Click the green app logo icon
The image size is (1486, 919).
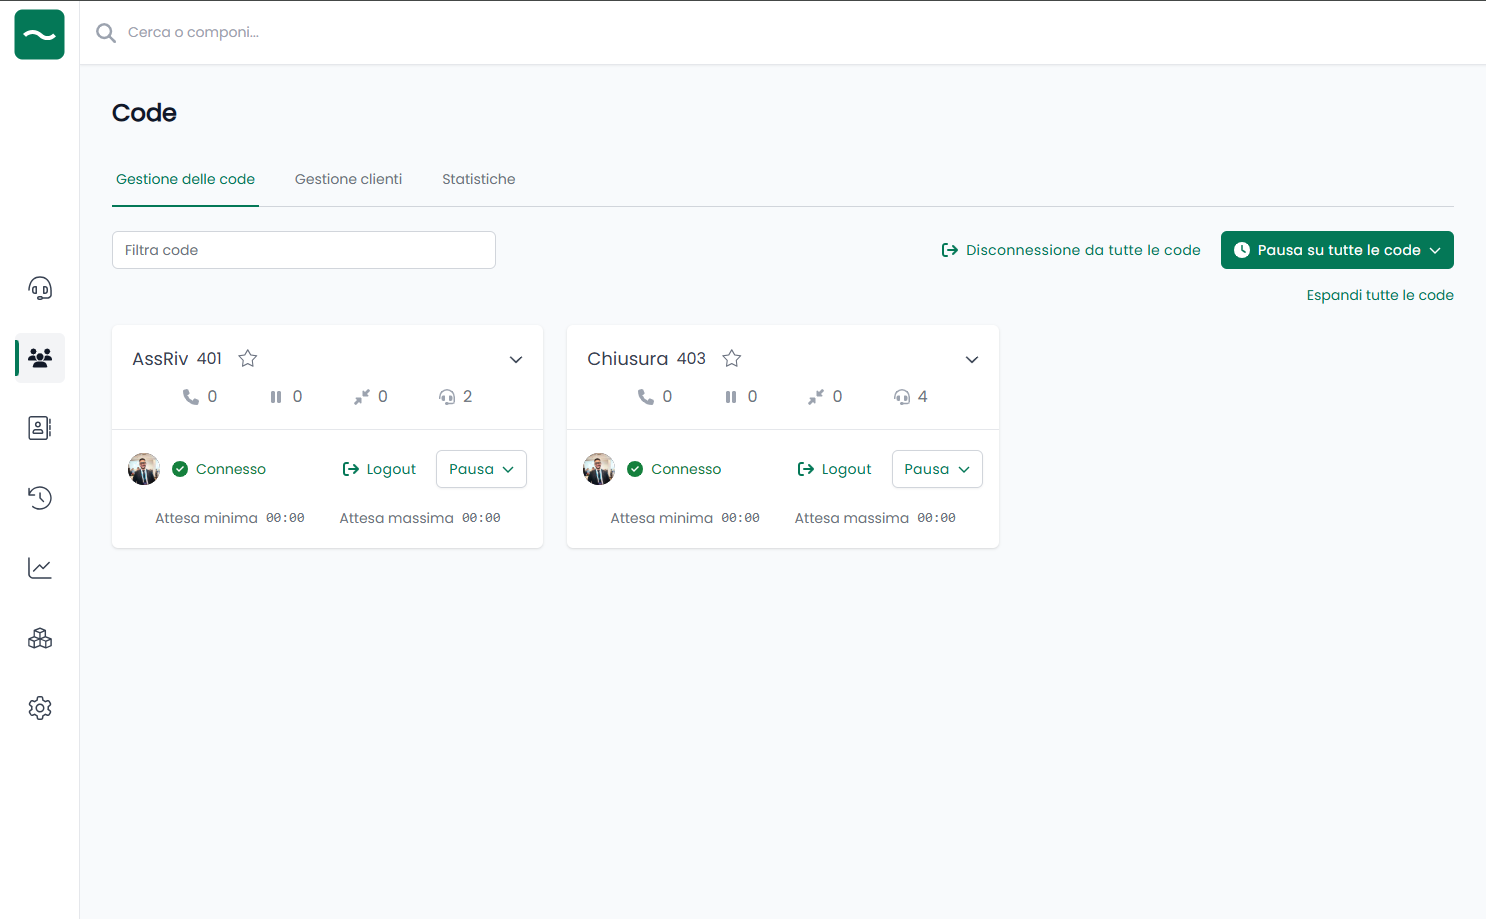click(40, 35)
